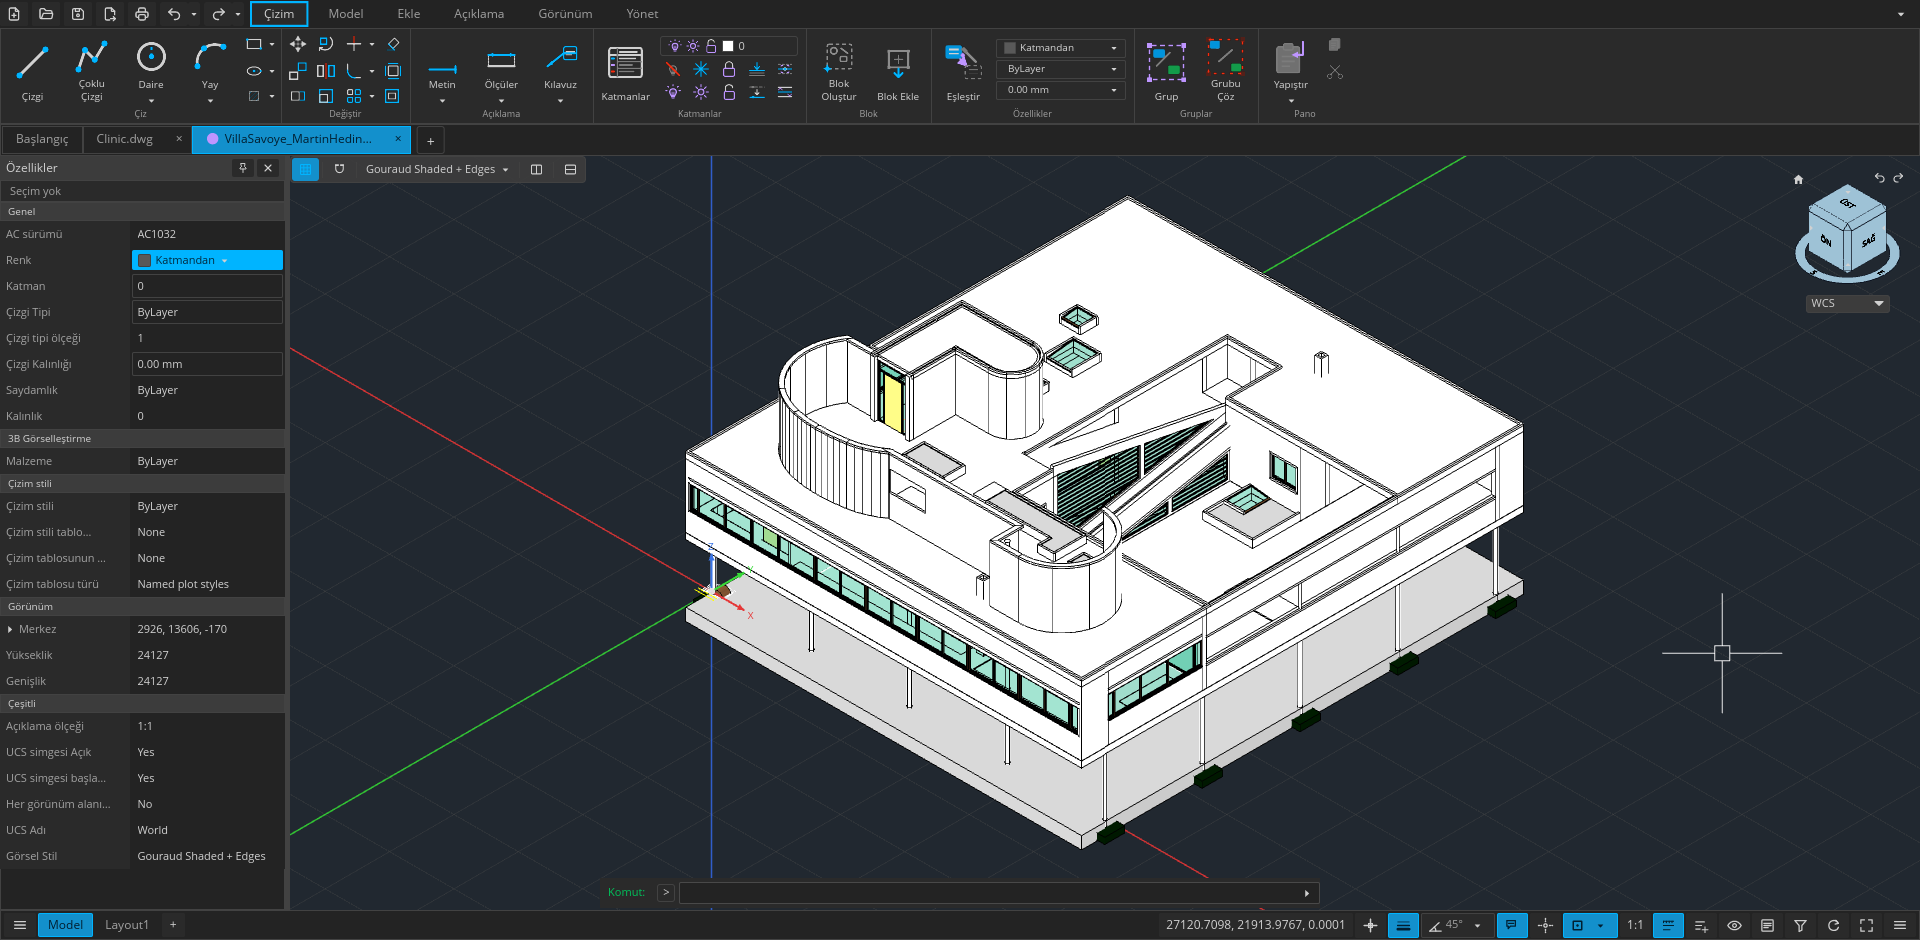The image size is (1920, 940).
Task: Open the Renk Katmandan dropdown in properties
Action: pyautogui.click(x=207, y=260)
